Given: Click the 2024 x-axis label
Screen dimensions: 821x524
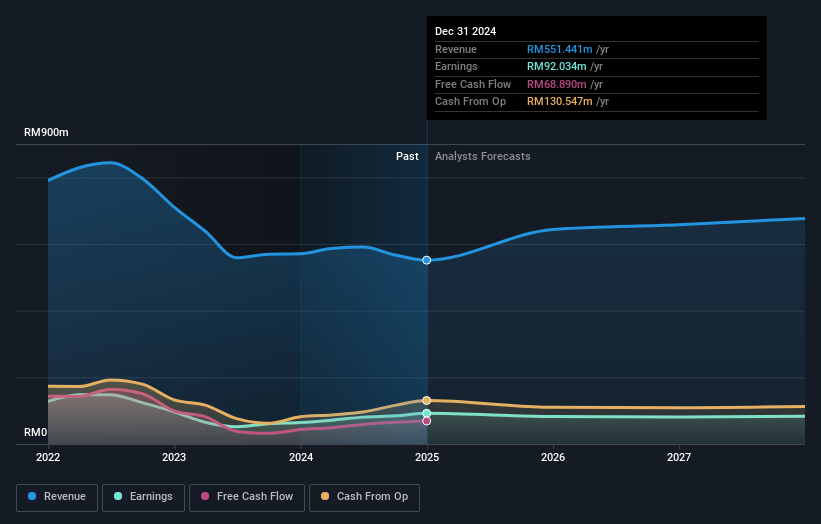Looking at the screenshot, I should click(301, 457).
